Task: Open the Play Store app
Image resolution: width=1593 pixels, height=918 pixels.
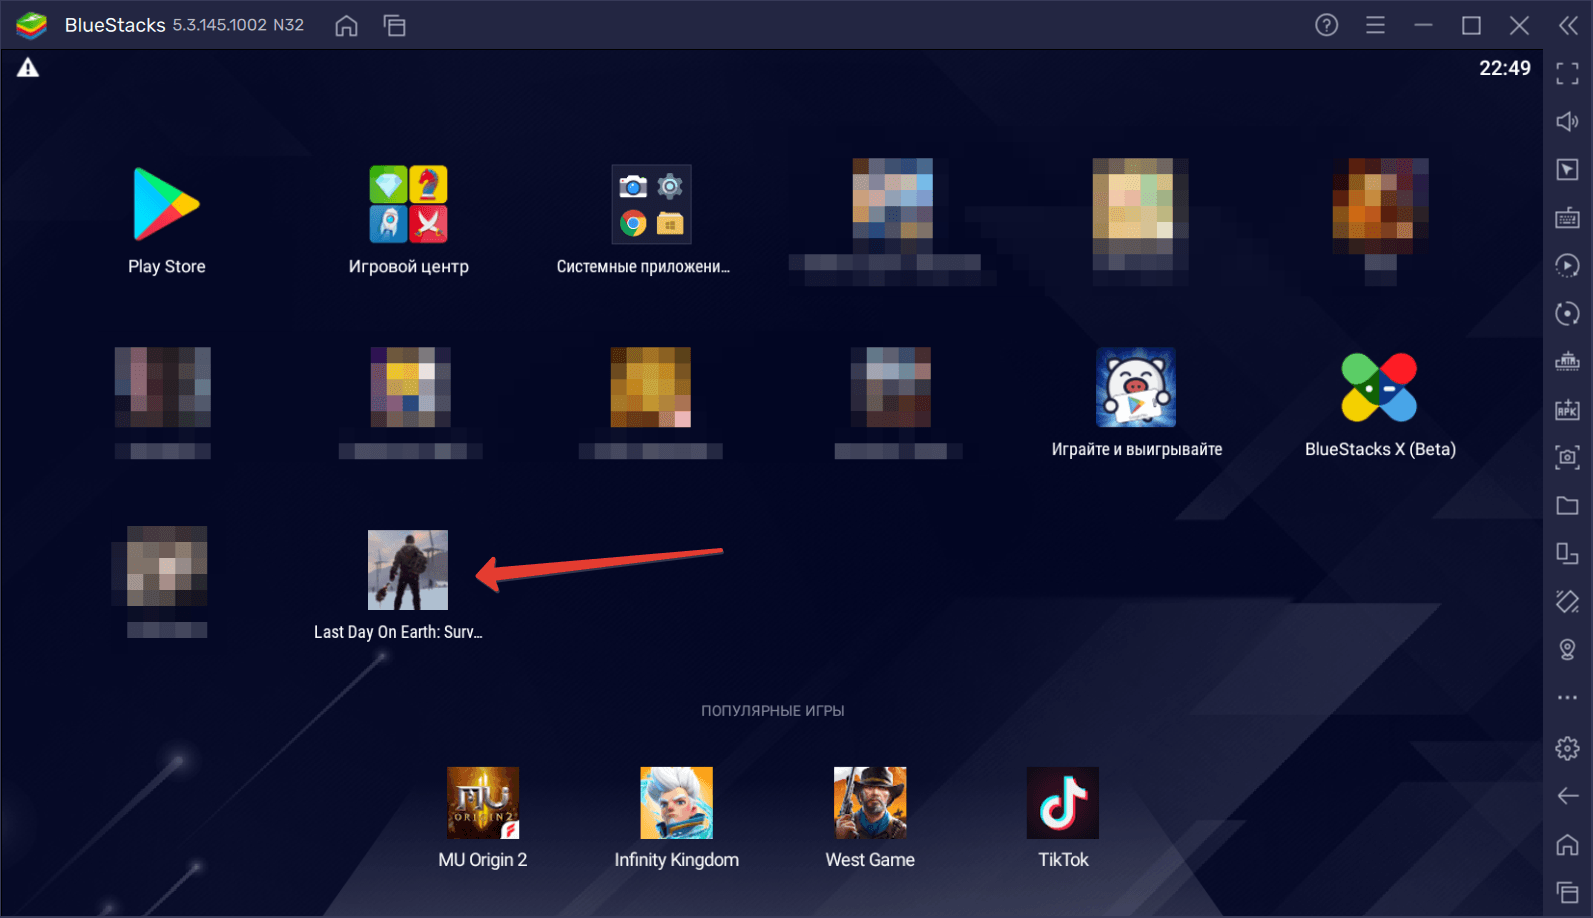Action: click(x=167, y=205)
